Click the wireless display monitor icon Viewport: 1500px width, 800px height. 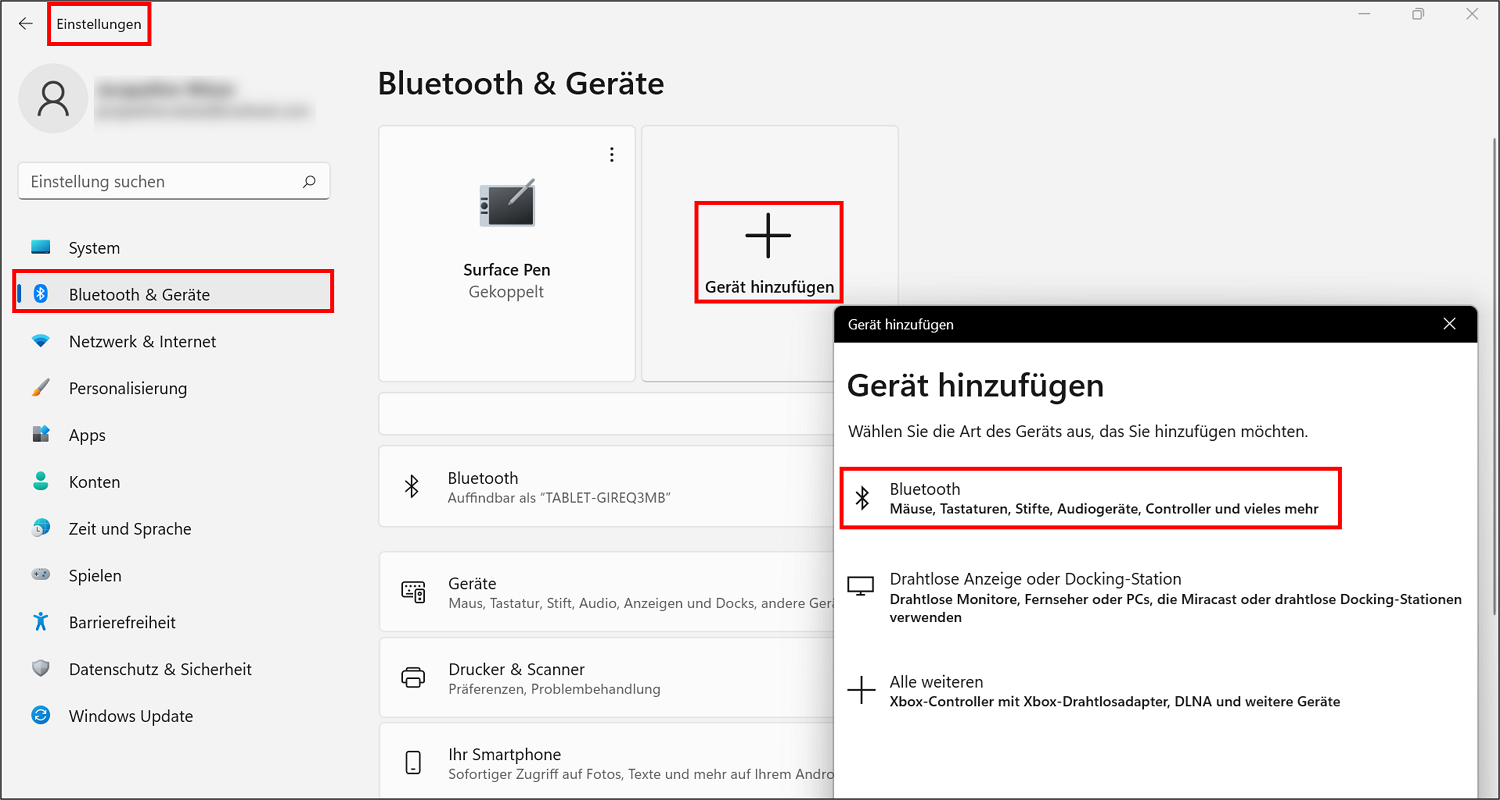point(861,586)
